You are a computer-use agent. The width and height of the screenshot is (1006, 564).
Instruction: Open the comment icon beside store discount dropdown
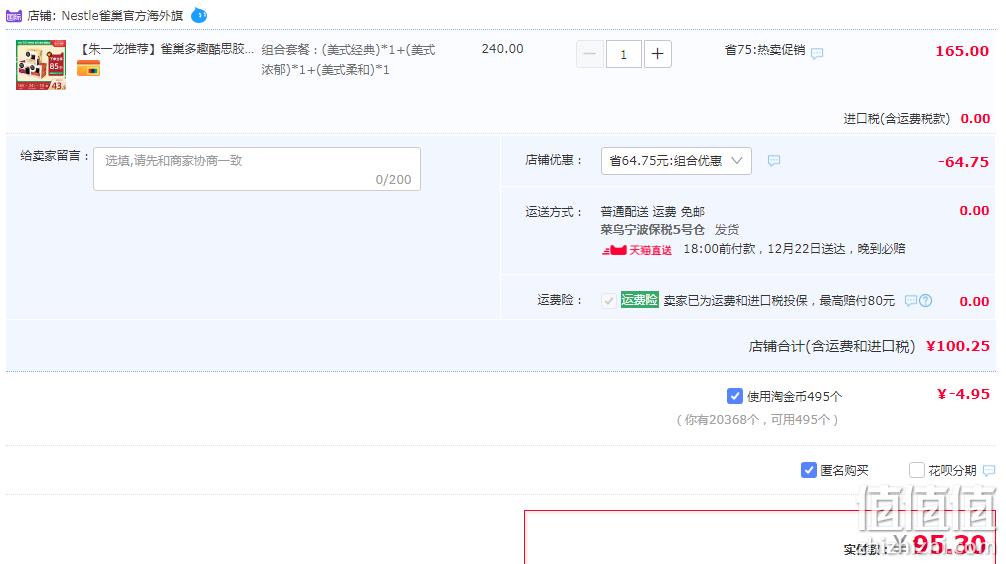click(x=774, y=160)
